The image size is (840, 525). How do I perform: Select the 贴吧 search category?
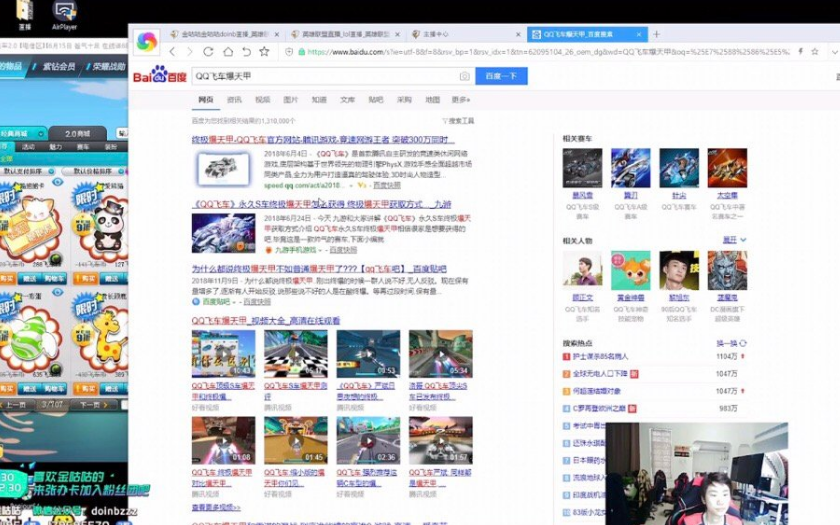(376, 100)
